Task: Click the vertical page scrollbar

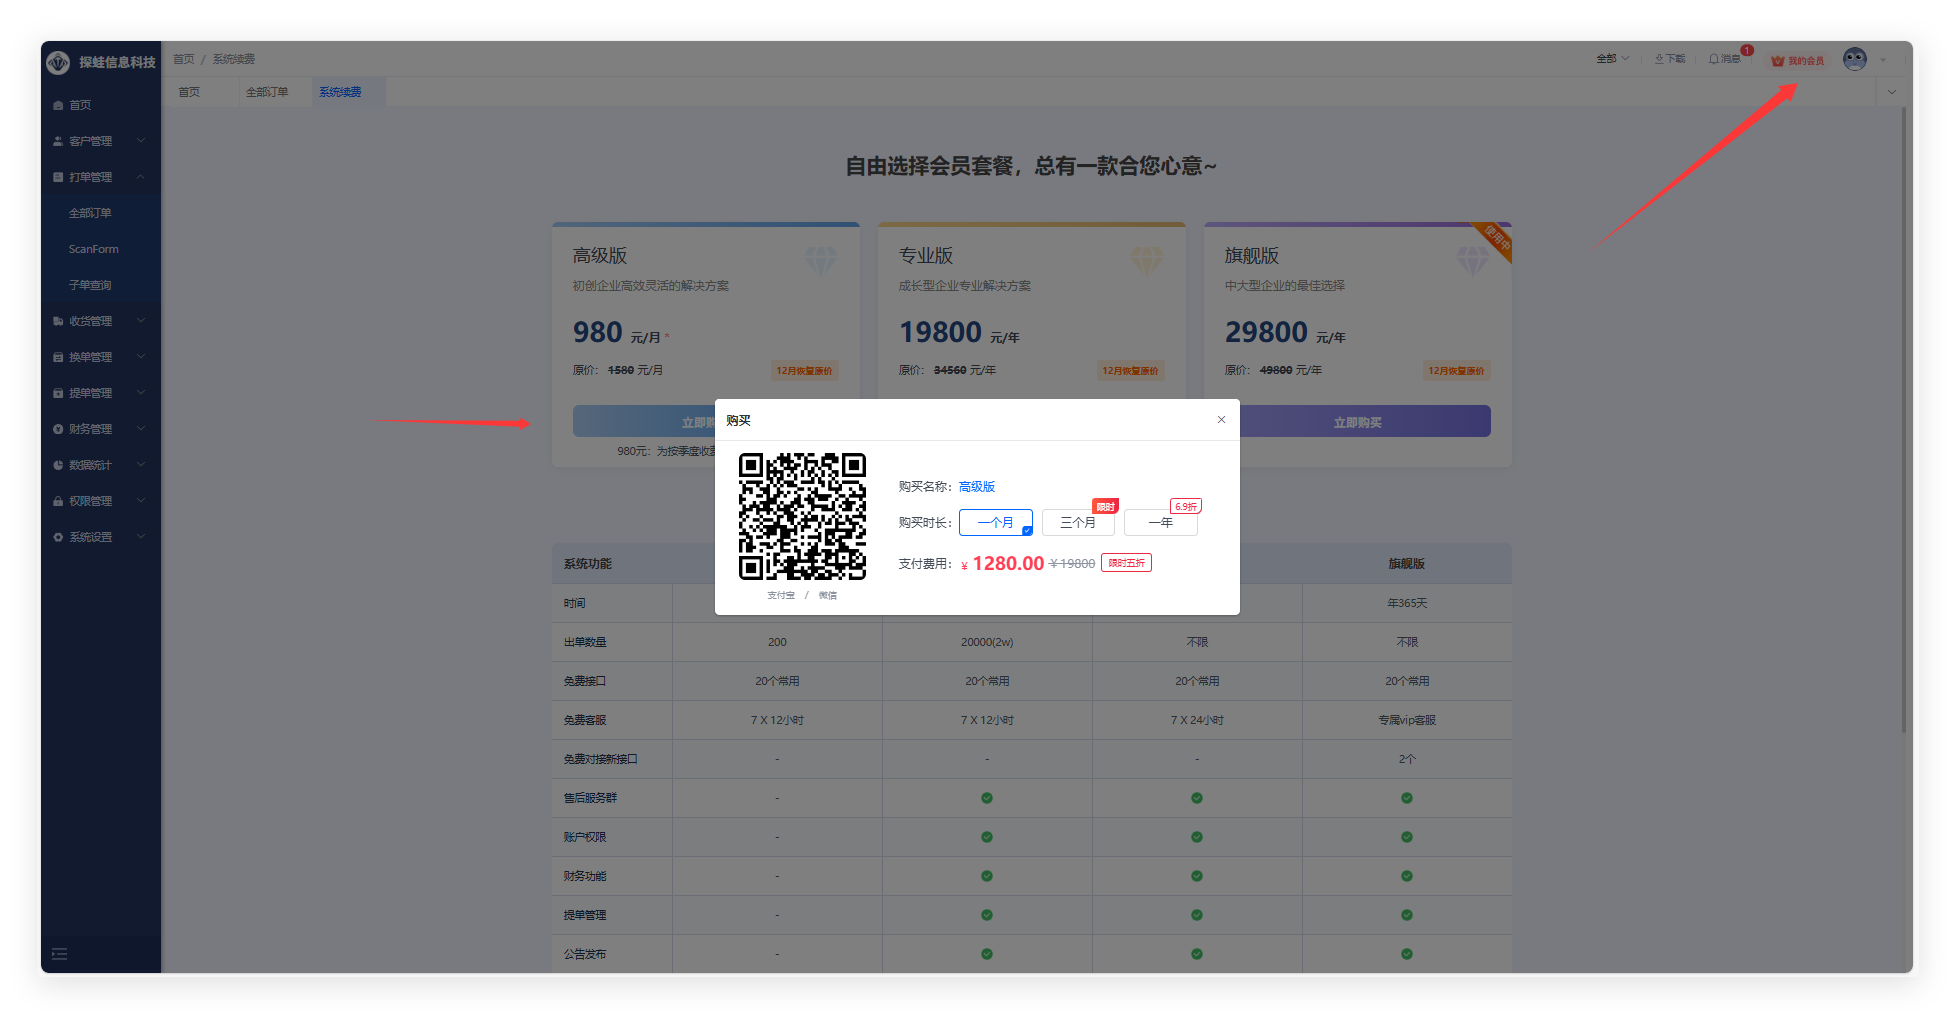Action: pos(1903,420)
